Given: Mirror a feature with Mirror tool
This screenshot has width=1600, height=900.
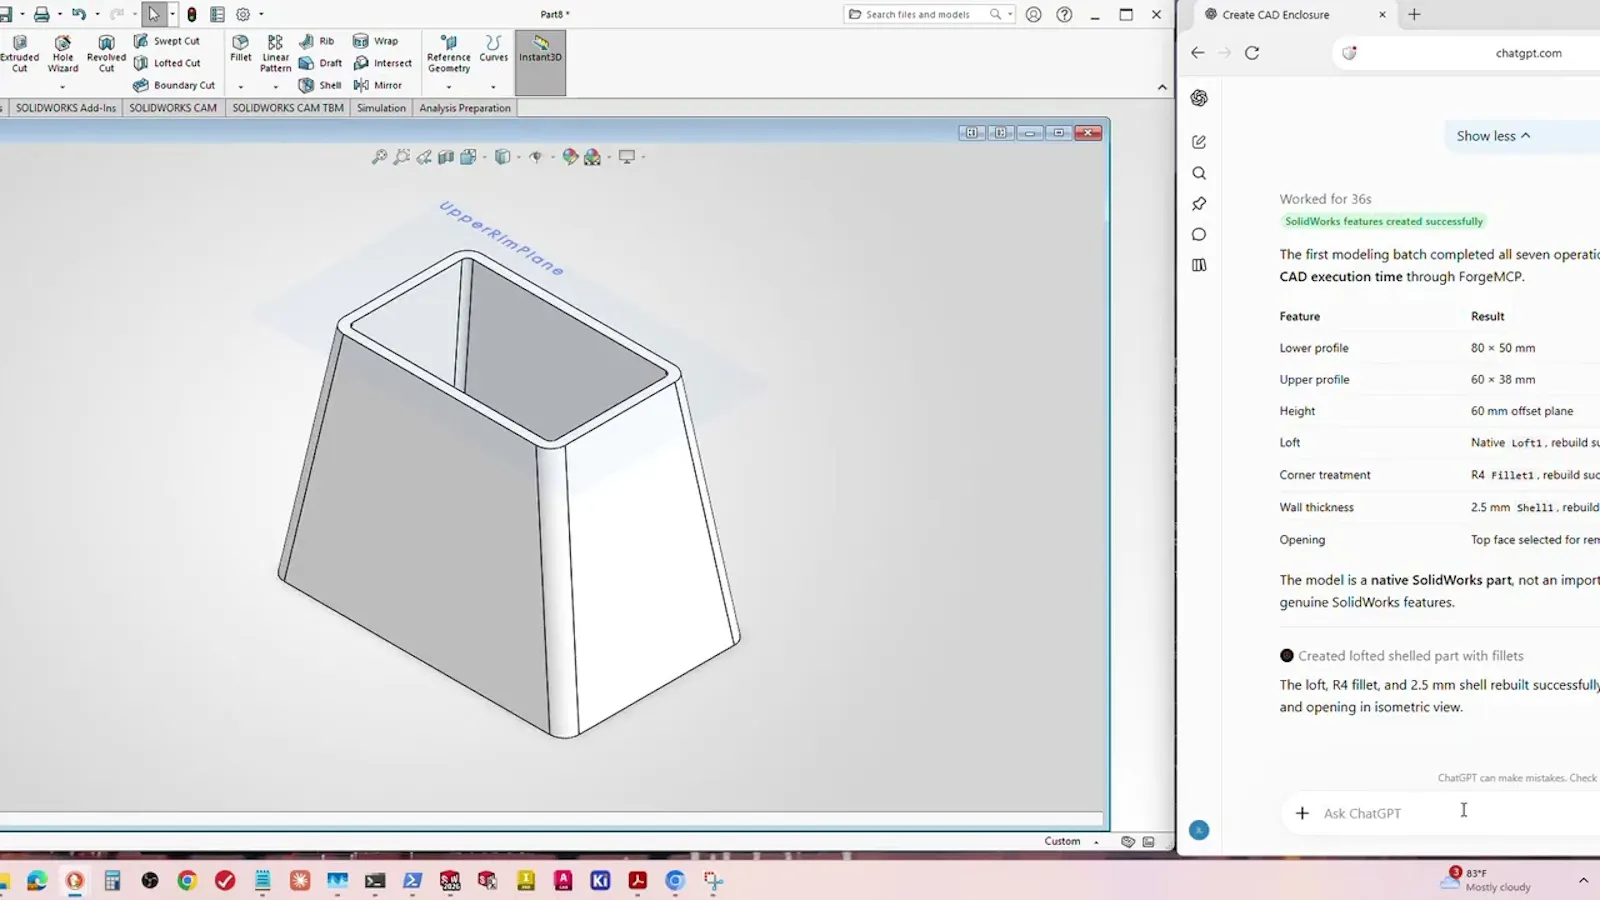Looking at the screenshot, I should pos(378,85).
